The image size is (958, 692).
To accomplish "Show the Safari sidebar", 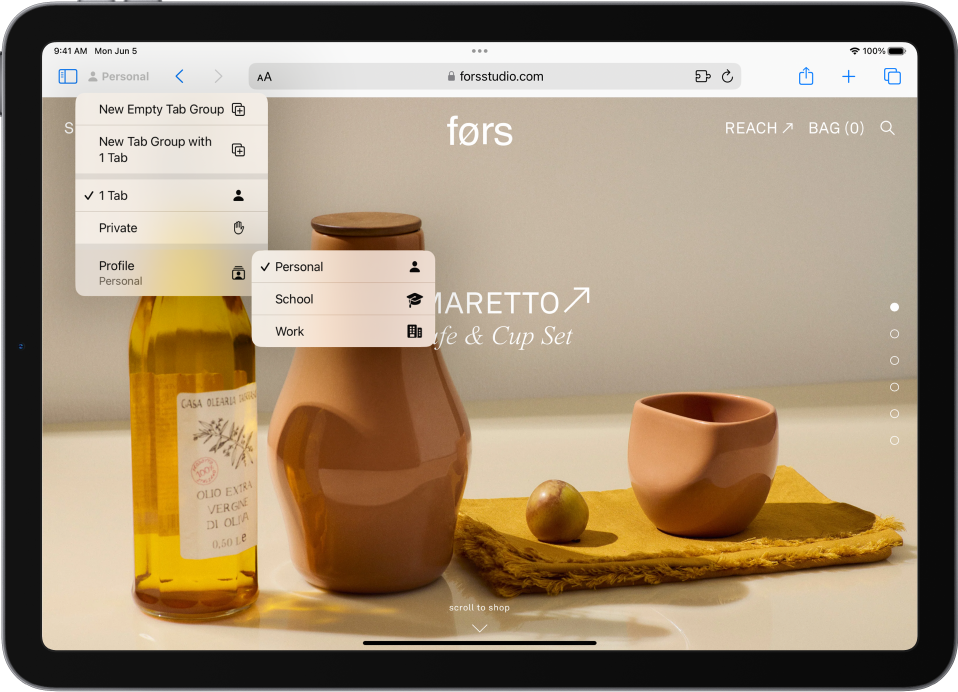I will 67,76.
